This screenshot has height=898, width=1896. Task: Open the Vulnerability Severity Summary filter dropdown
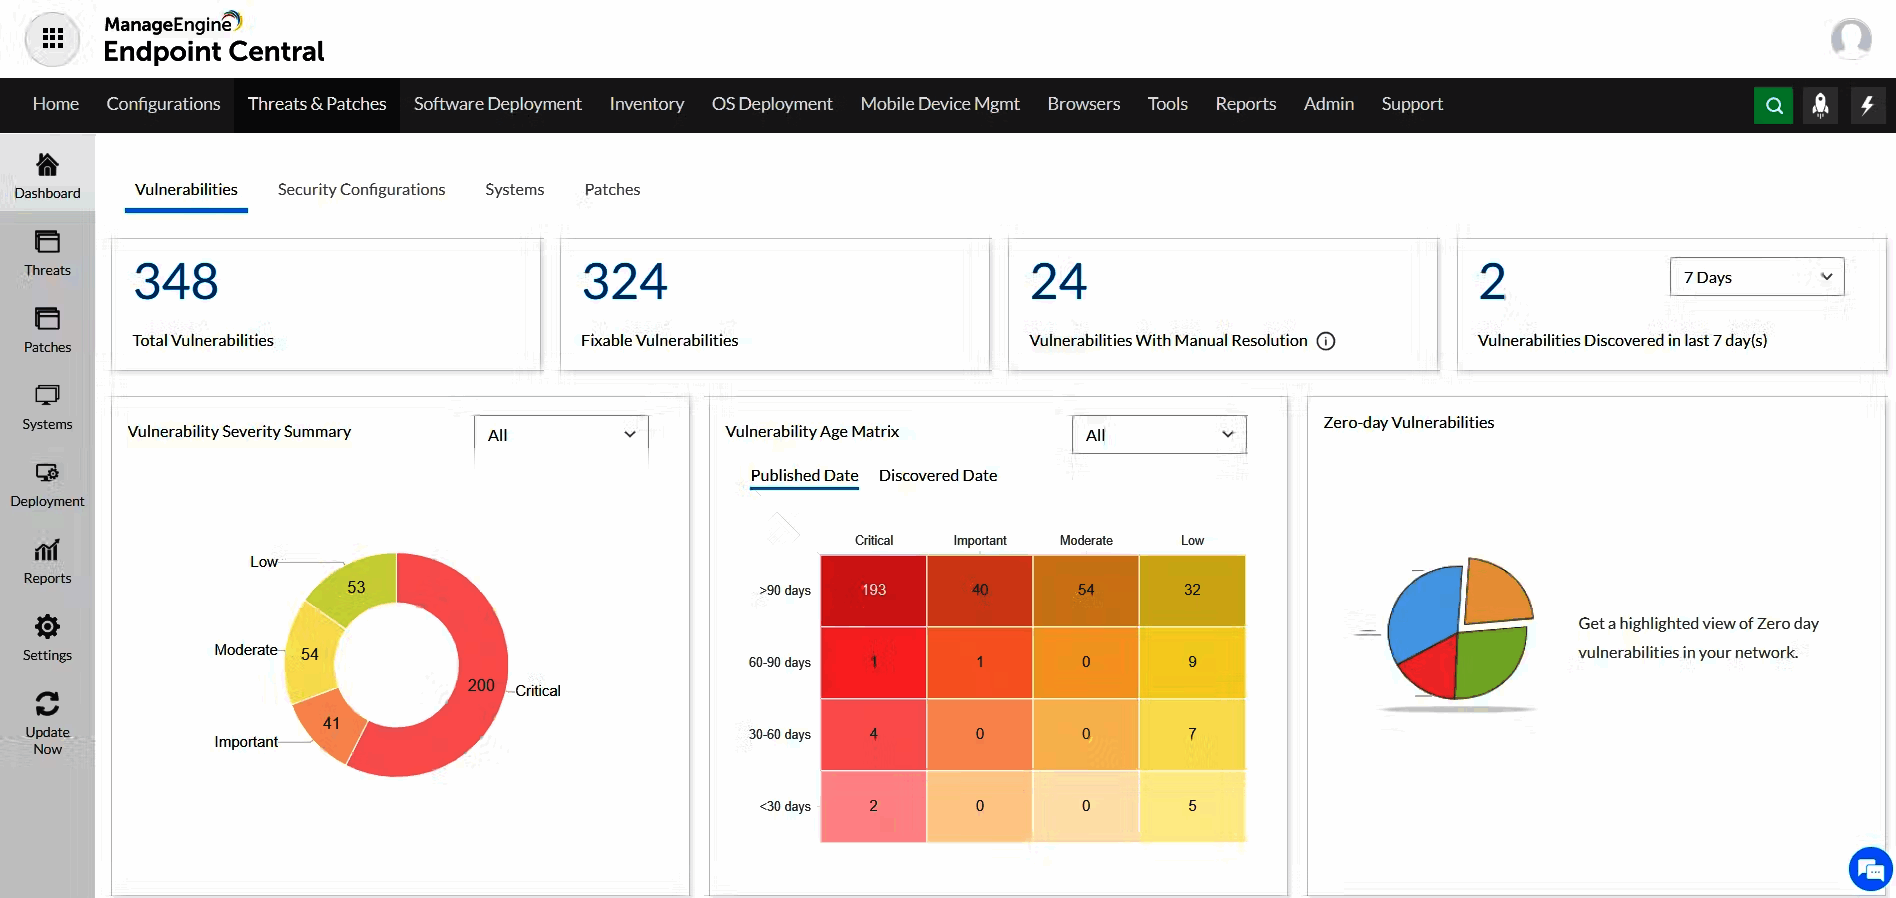click(561, 435)
